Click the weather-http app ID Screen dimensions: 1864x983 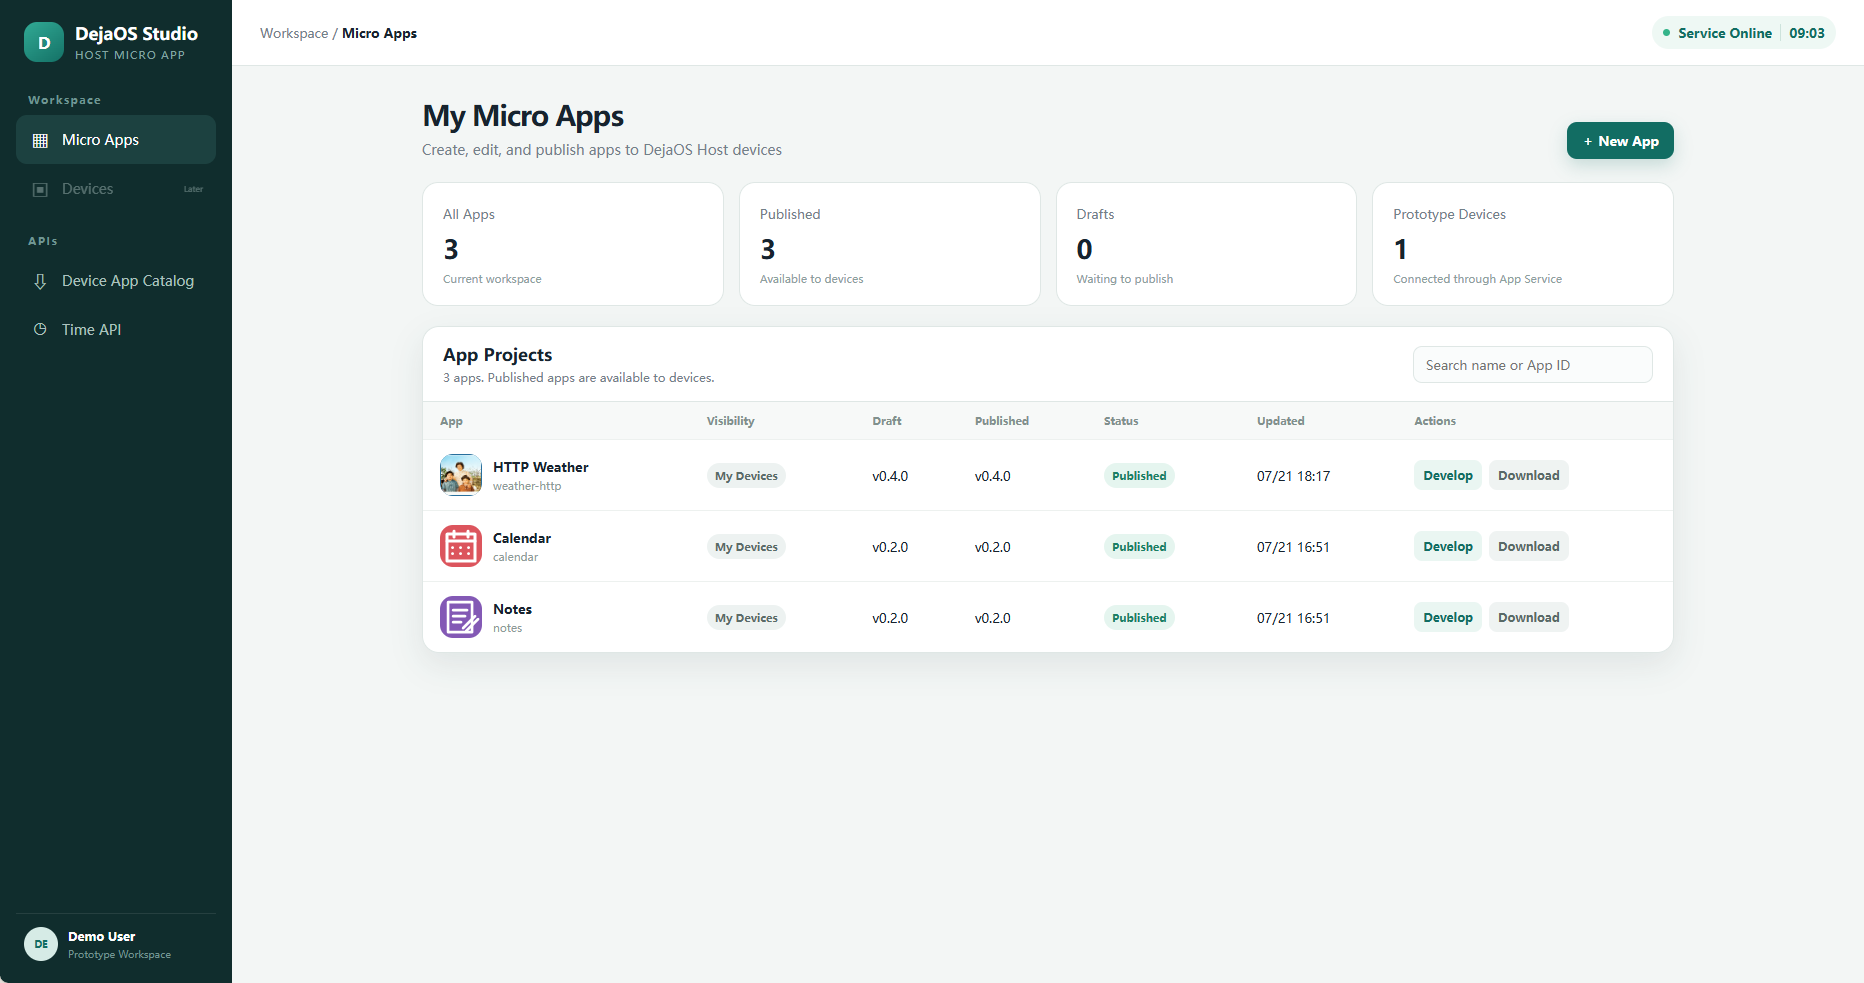(527, 486)
